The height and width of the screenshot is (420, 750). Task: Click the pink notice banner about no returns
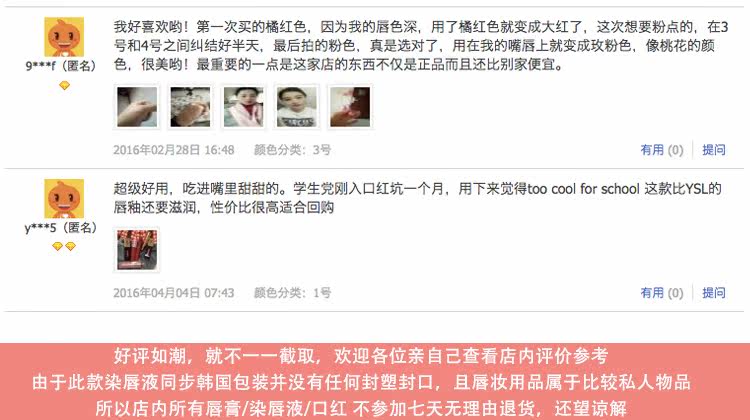[375, 382]
